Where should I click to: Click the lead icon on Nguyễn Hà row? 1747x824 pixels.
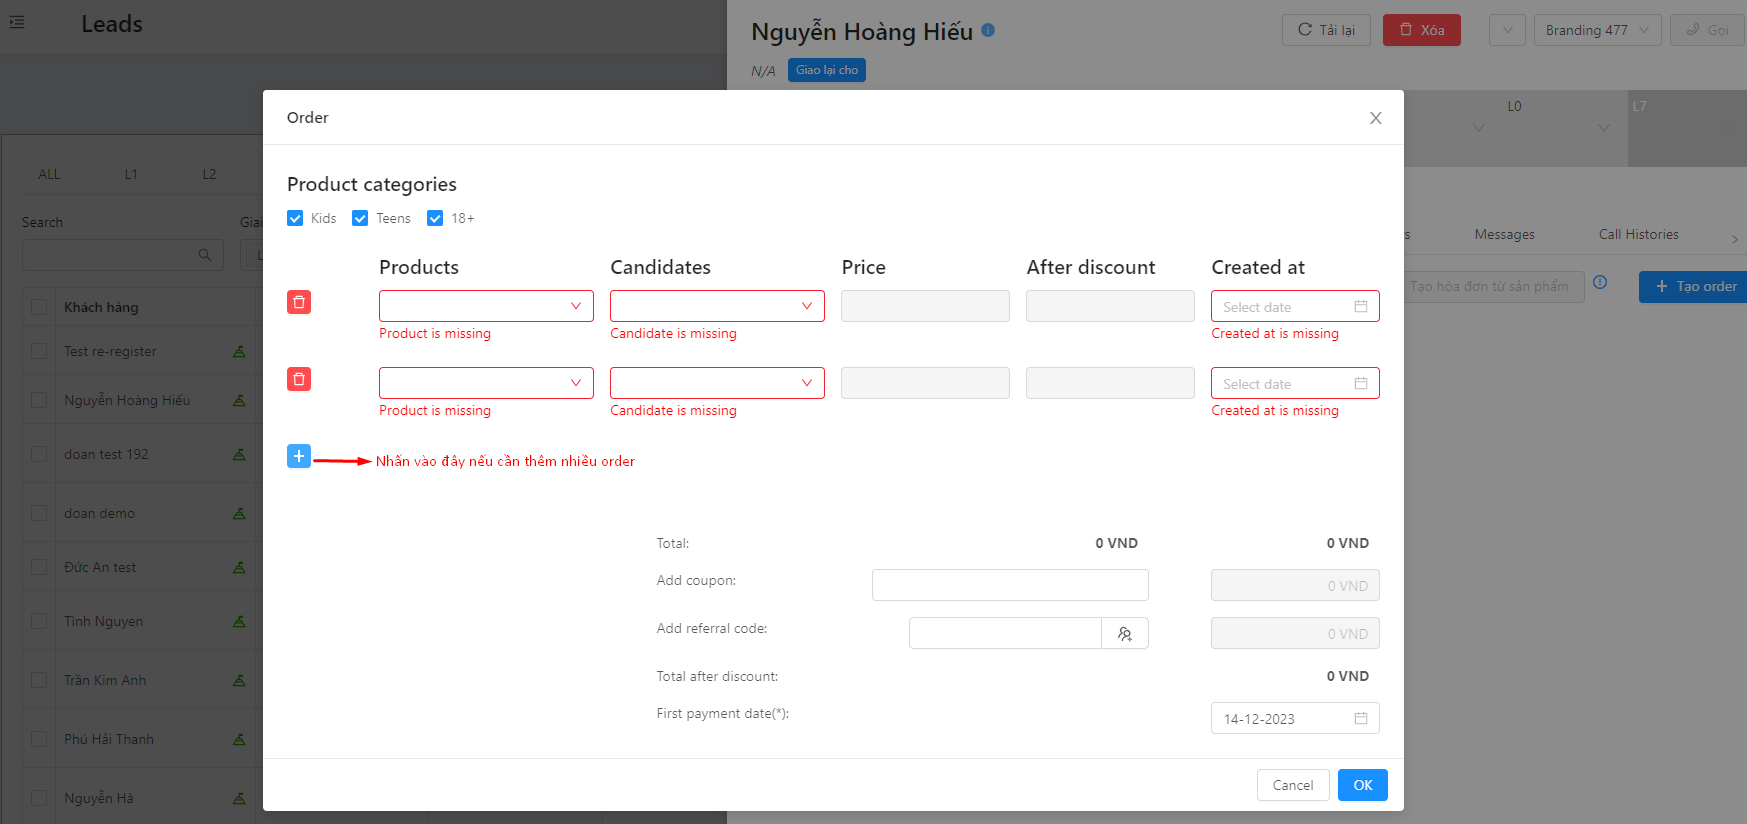click(x=239, y=798)
